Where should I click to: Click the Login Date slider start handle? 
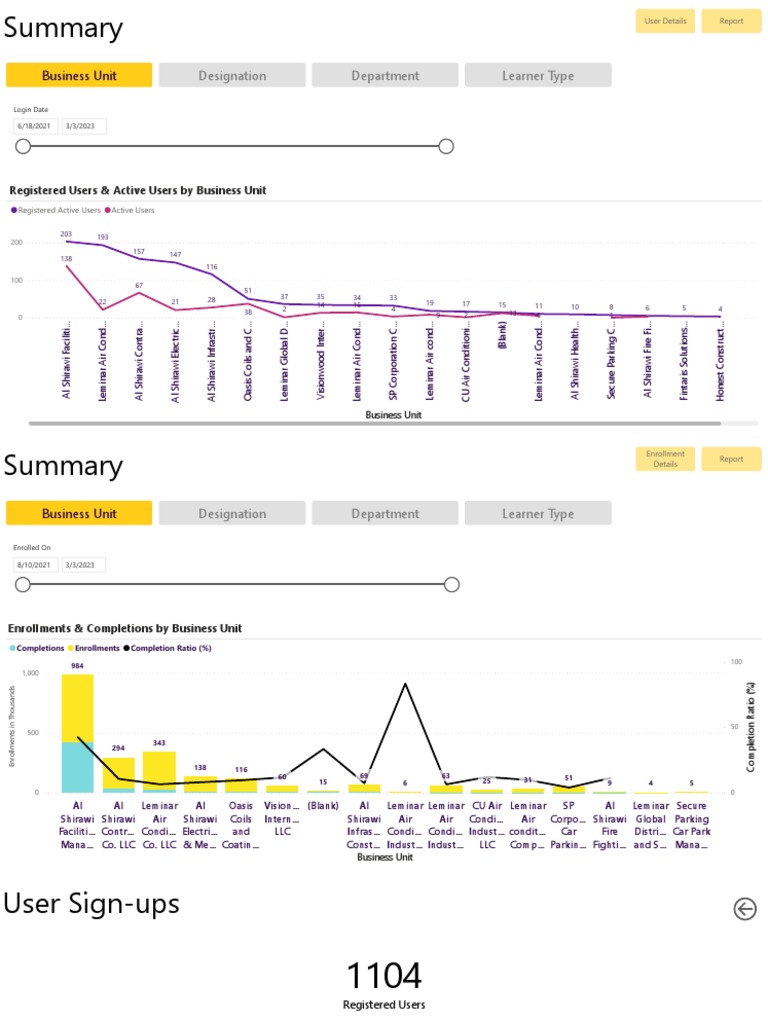tap(23, 146)
